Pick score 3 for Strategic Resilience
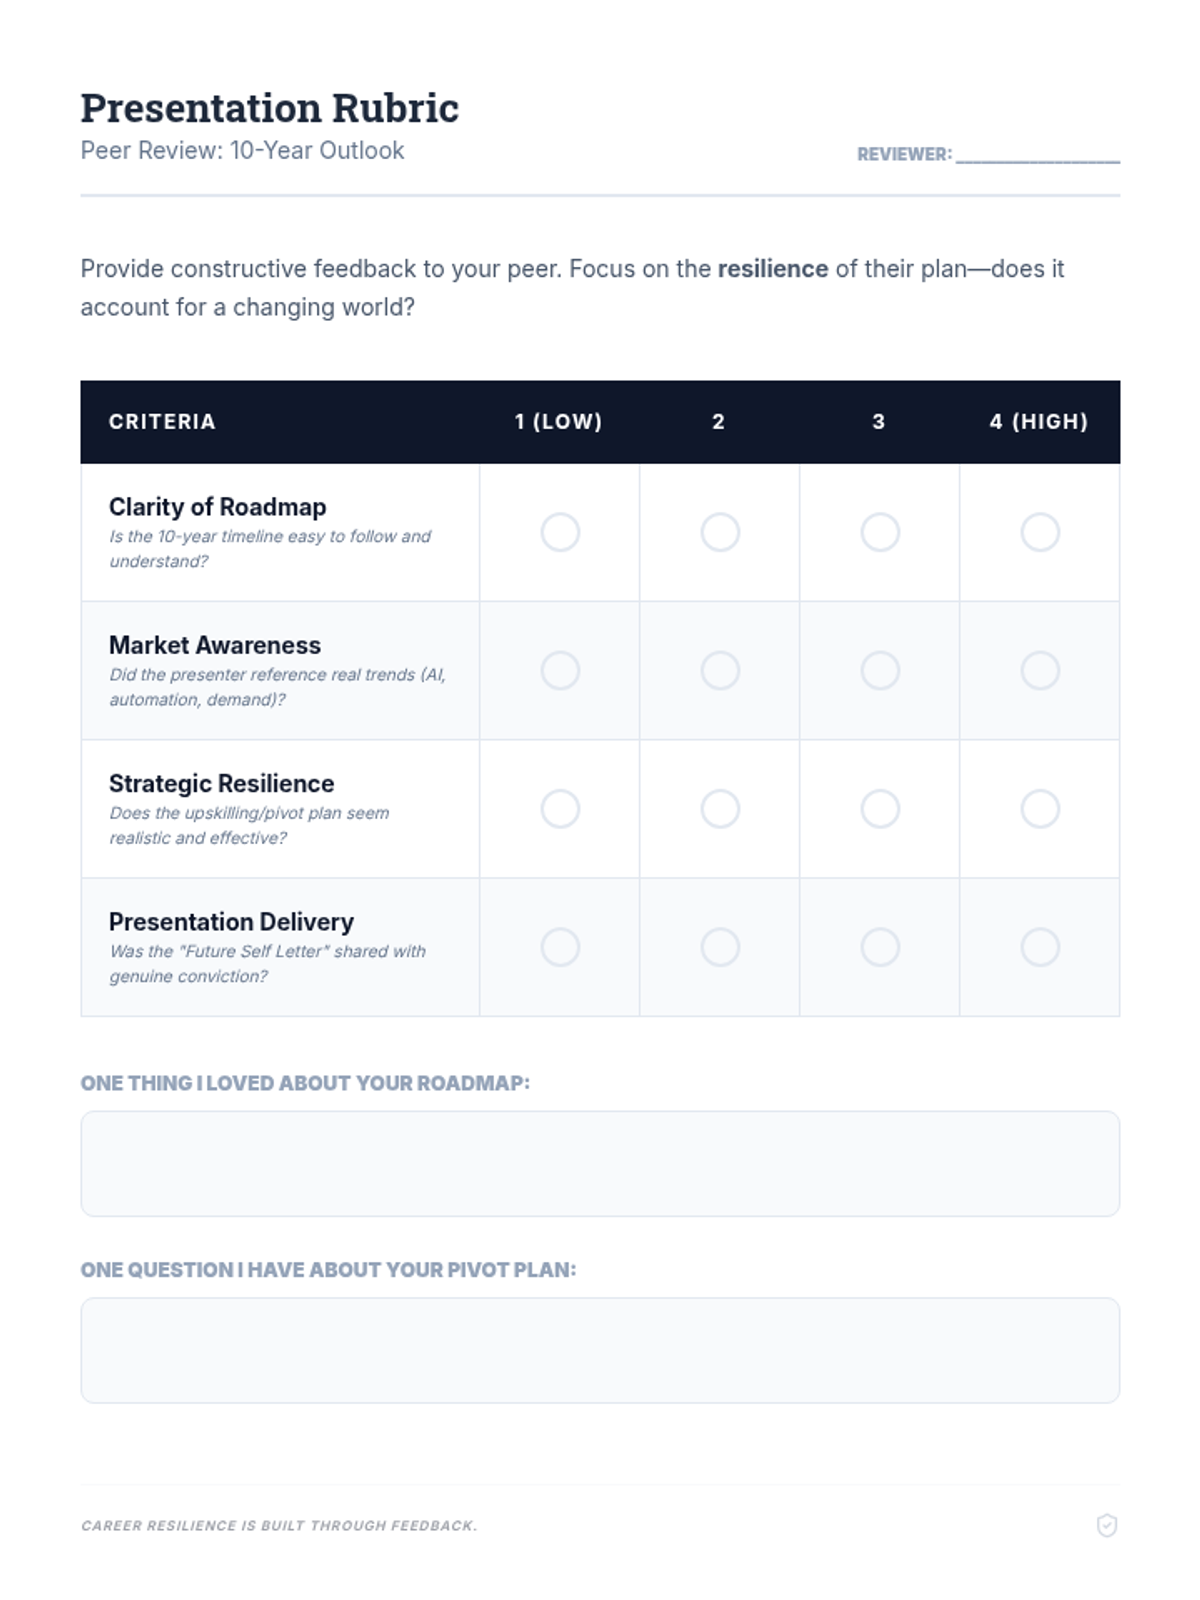Viewport: 1200px width, 1600px height. tap(880, 808)
